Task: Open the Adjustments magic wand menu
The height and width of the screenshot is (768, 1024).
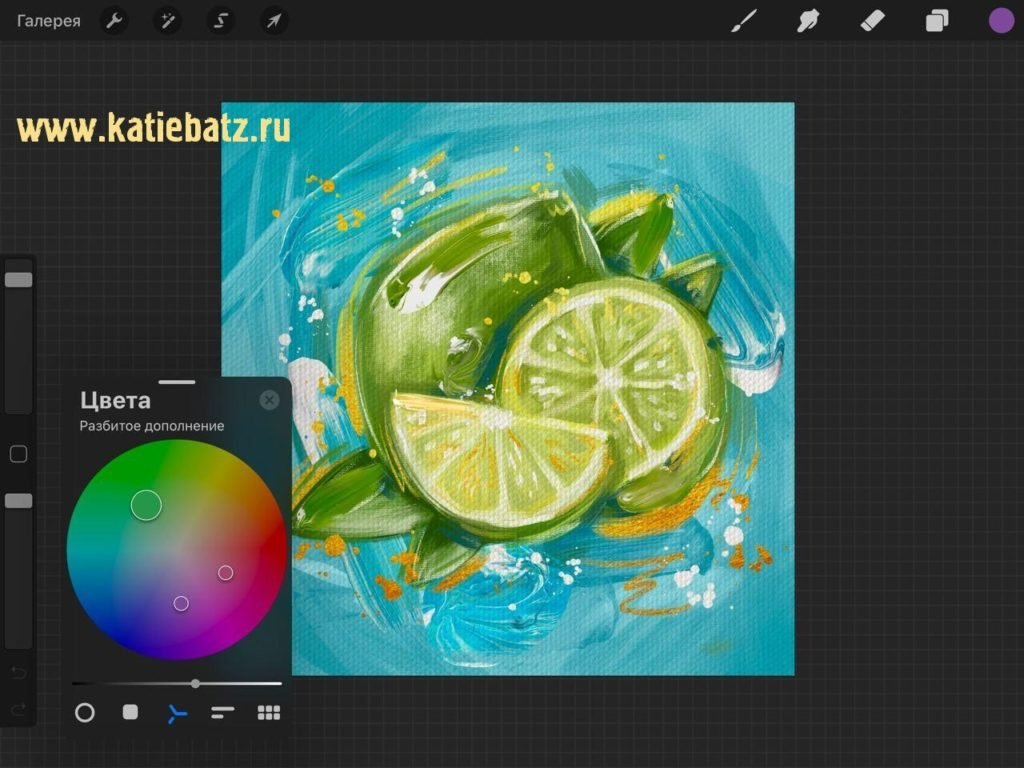Action: click(167, 21)
